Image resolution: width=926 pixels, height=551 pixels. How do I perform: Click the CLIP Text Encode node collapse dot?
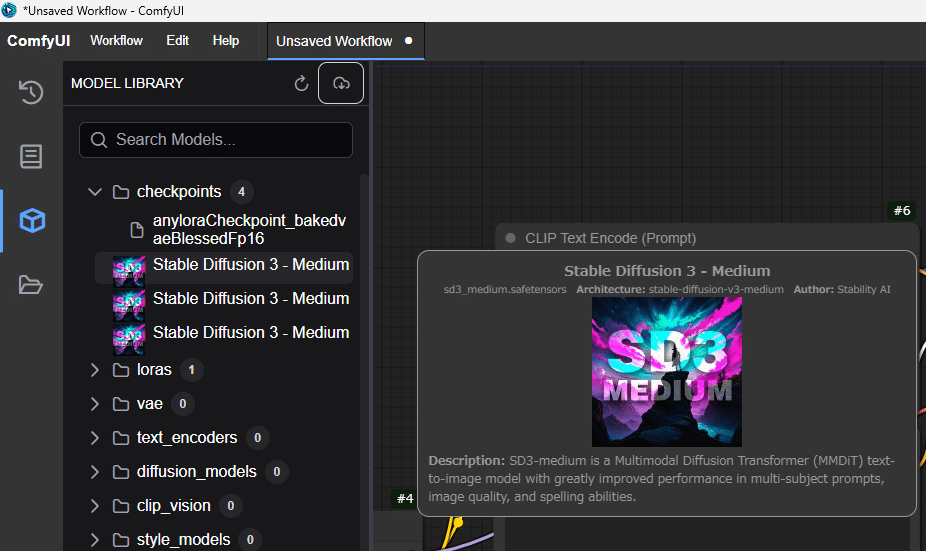511,238
